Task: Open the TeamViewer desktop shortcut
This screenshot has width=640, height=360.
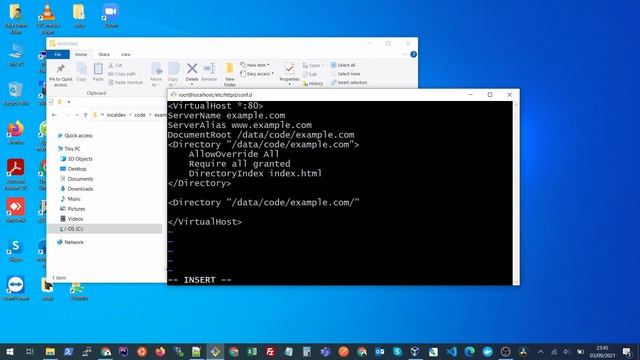Action: (x=16, y=288)
